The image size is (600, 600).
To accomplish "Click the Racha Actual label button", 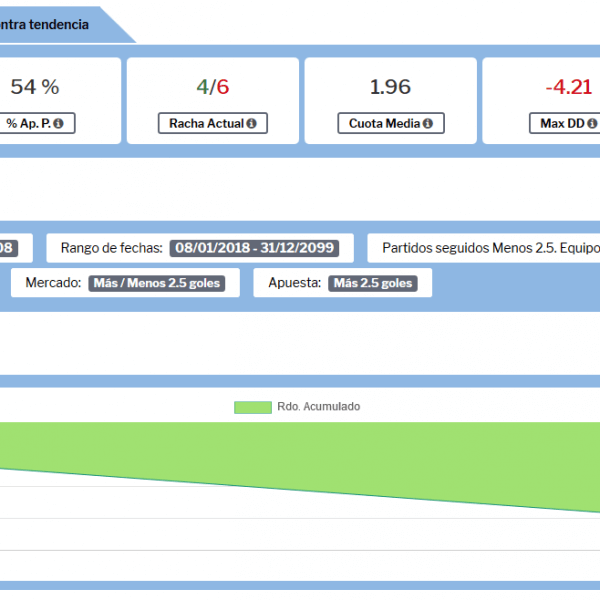I will [213, 123].
